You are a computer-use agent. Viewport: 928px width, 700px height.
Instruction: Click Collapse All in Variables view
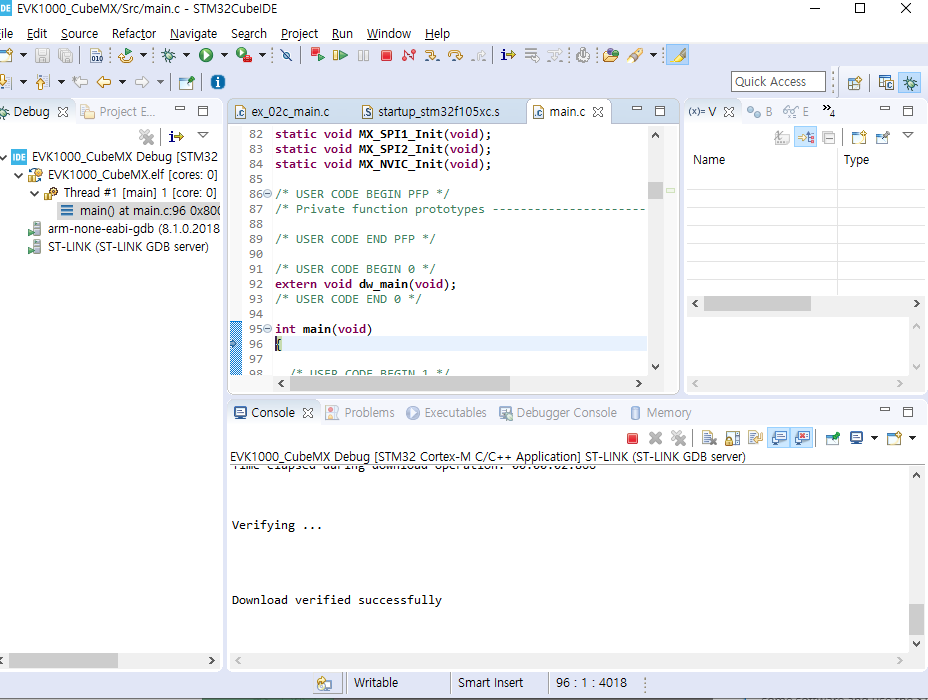click(829, 138)
